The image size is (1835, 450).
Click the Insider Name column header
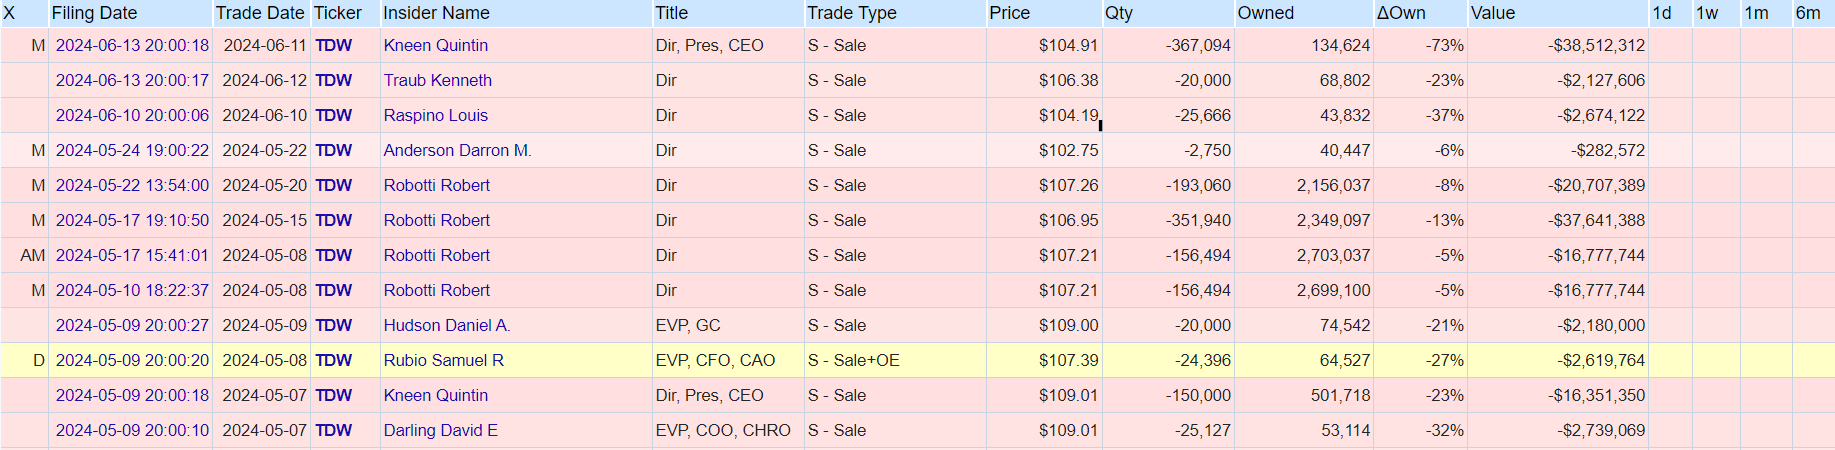click(437, 13)
